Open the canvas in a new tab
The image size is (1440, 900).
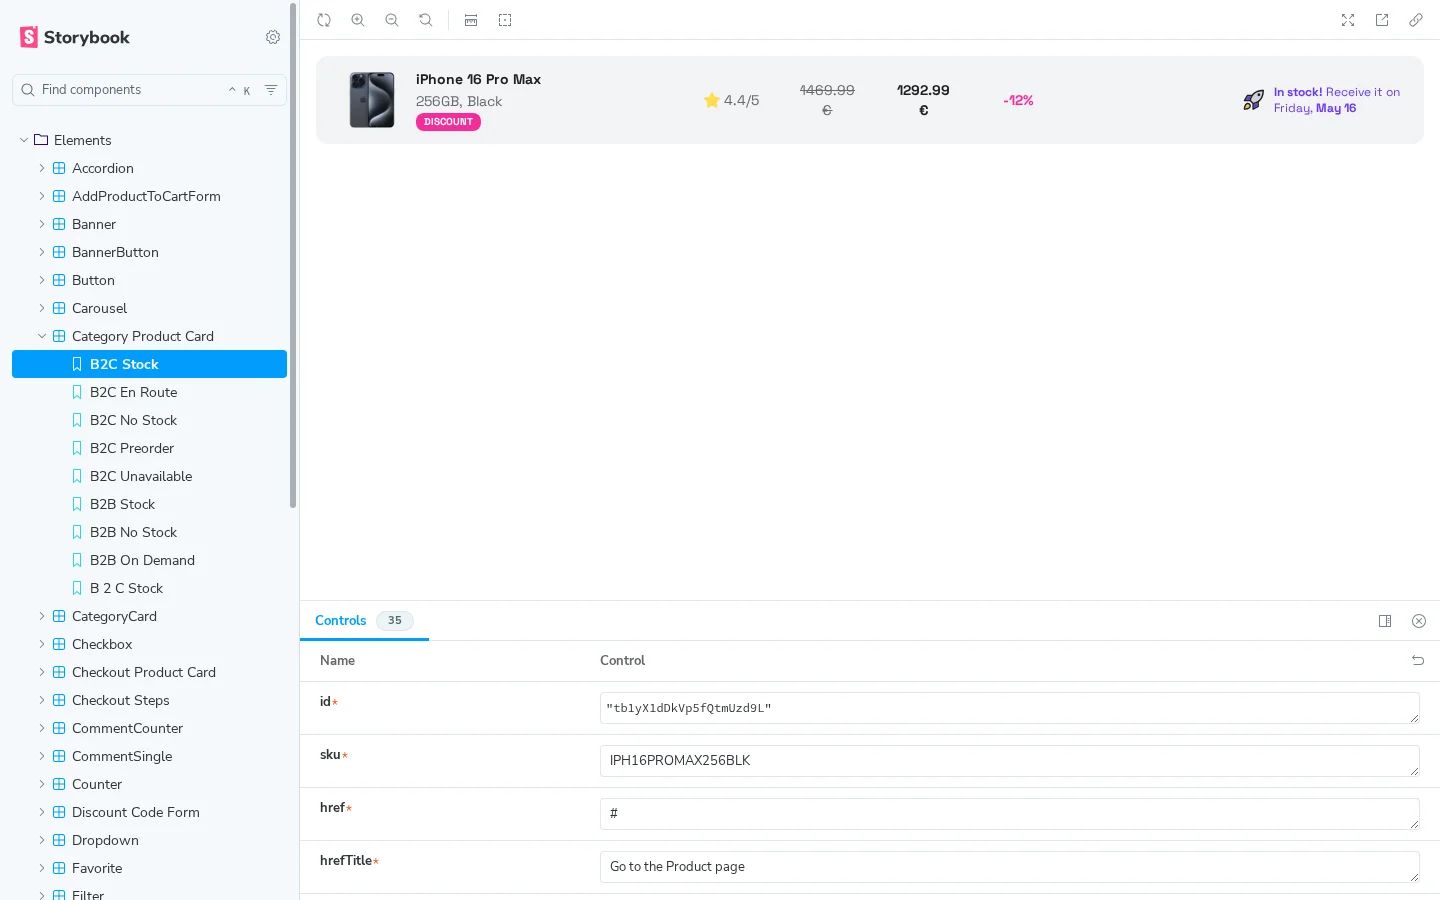pos(1382,20)
